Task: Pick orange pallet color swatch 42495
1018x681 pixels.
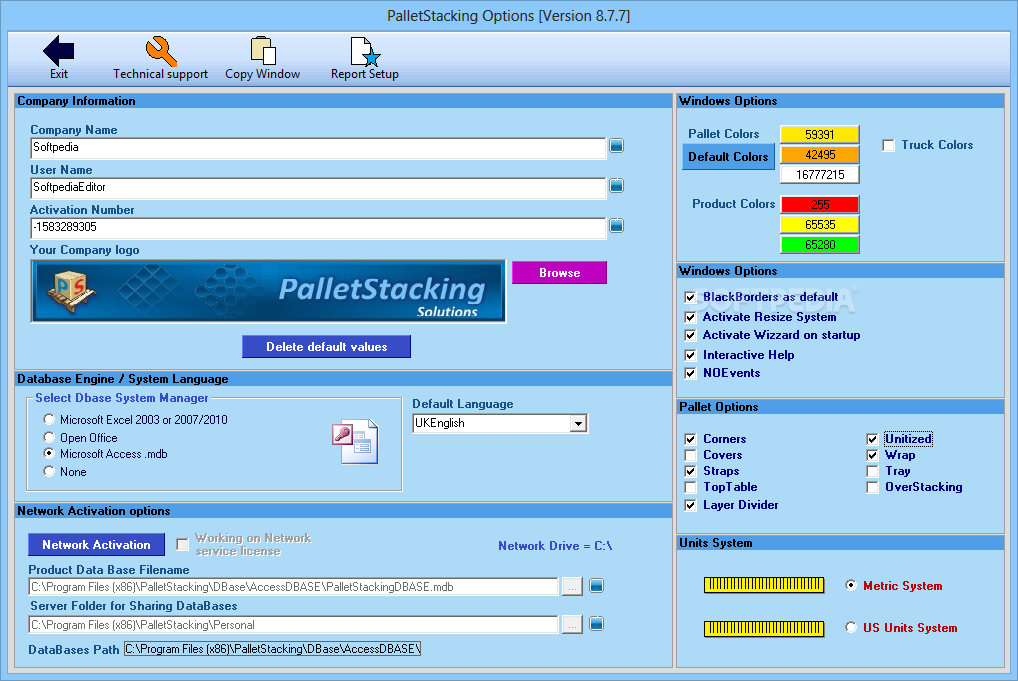Action: 820,155
